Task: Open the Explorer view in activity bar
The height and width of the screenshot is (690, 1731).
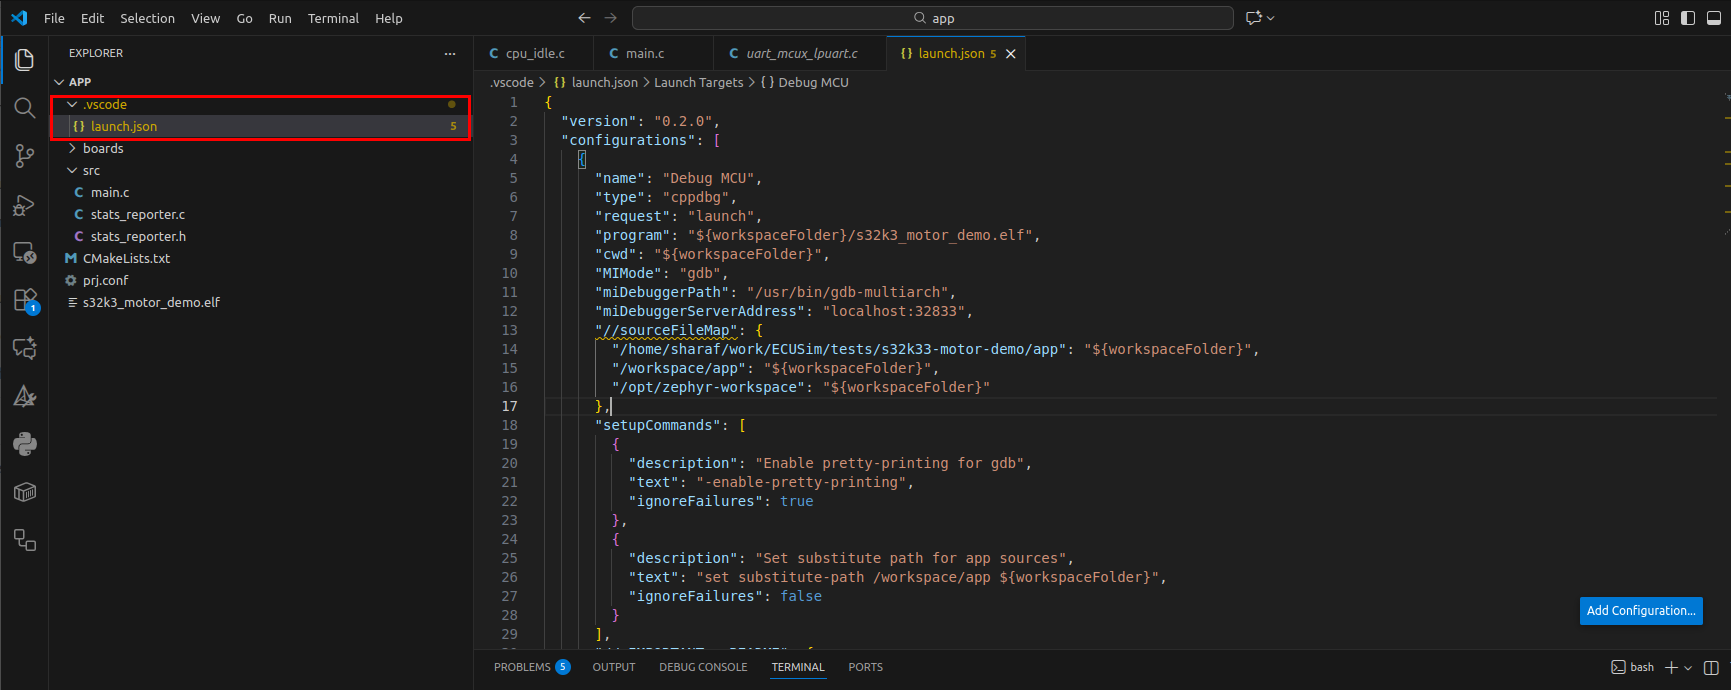Action: pyautogui.click(x=25, y=60)
